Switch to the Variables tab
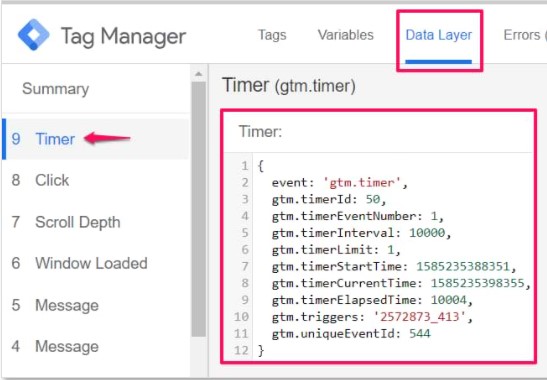This screenshot has width=547, height=380. coord(345,35)
